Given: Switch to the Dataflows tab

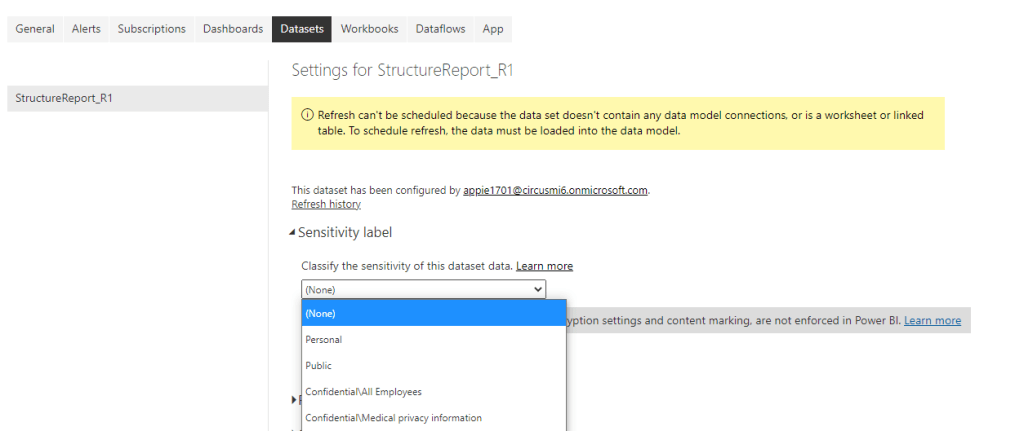Looking at the screenshot, I should (441, 29).
